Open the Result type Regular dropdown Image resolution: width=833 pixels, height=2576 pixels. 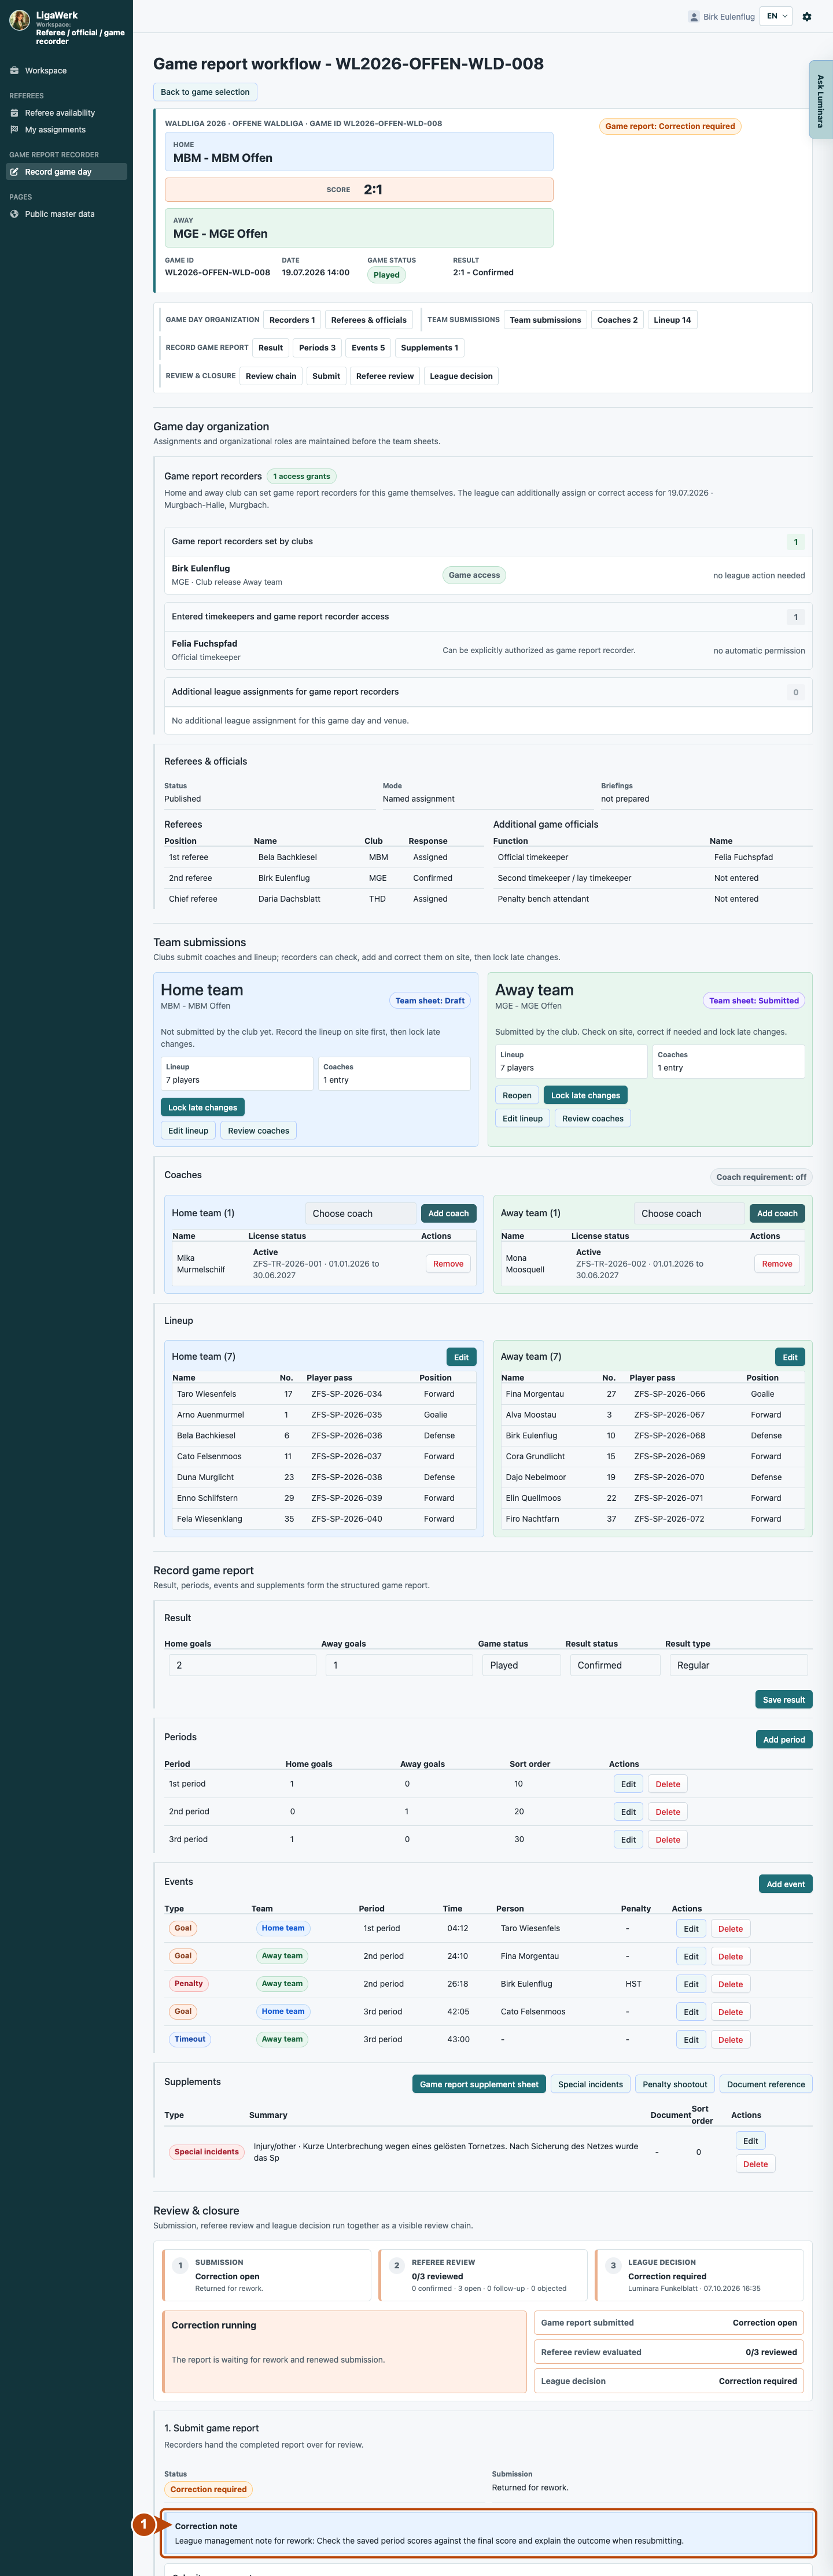coord(739,1665)
